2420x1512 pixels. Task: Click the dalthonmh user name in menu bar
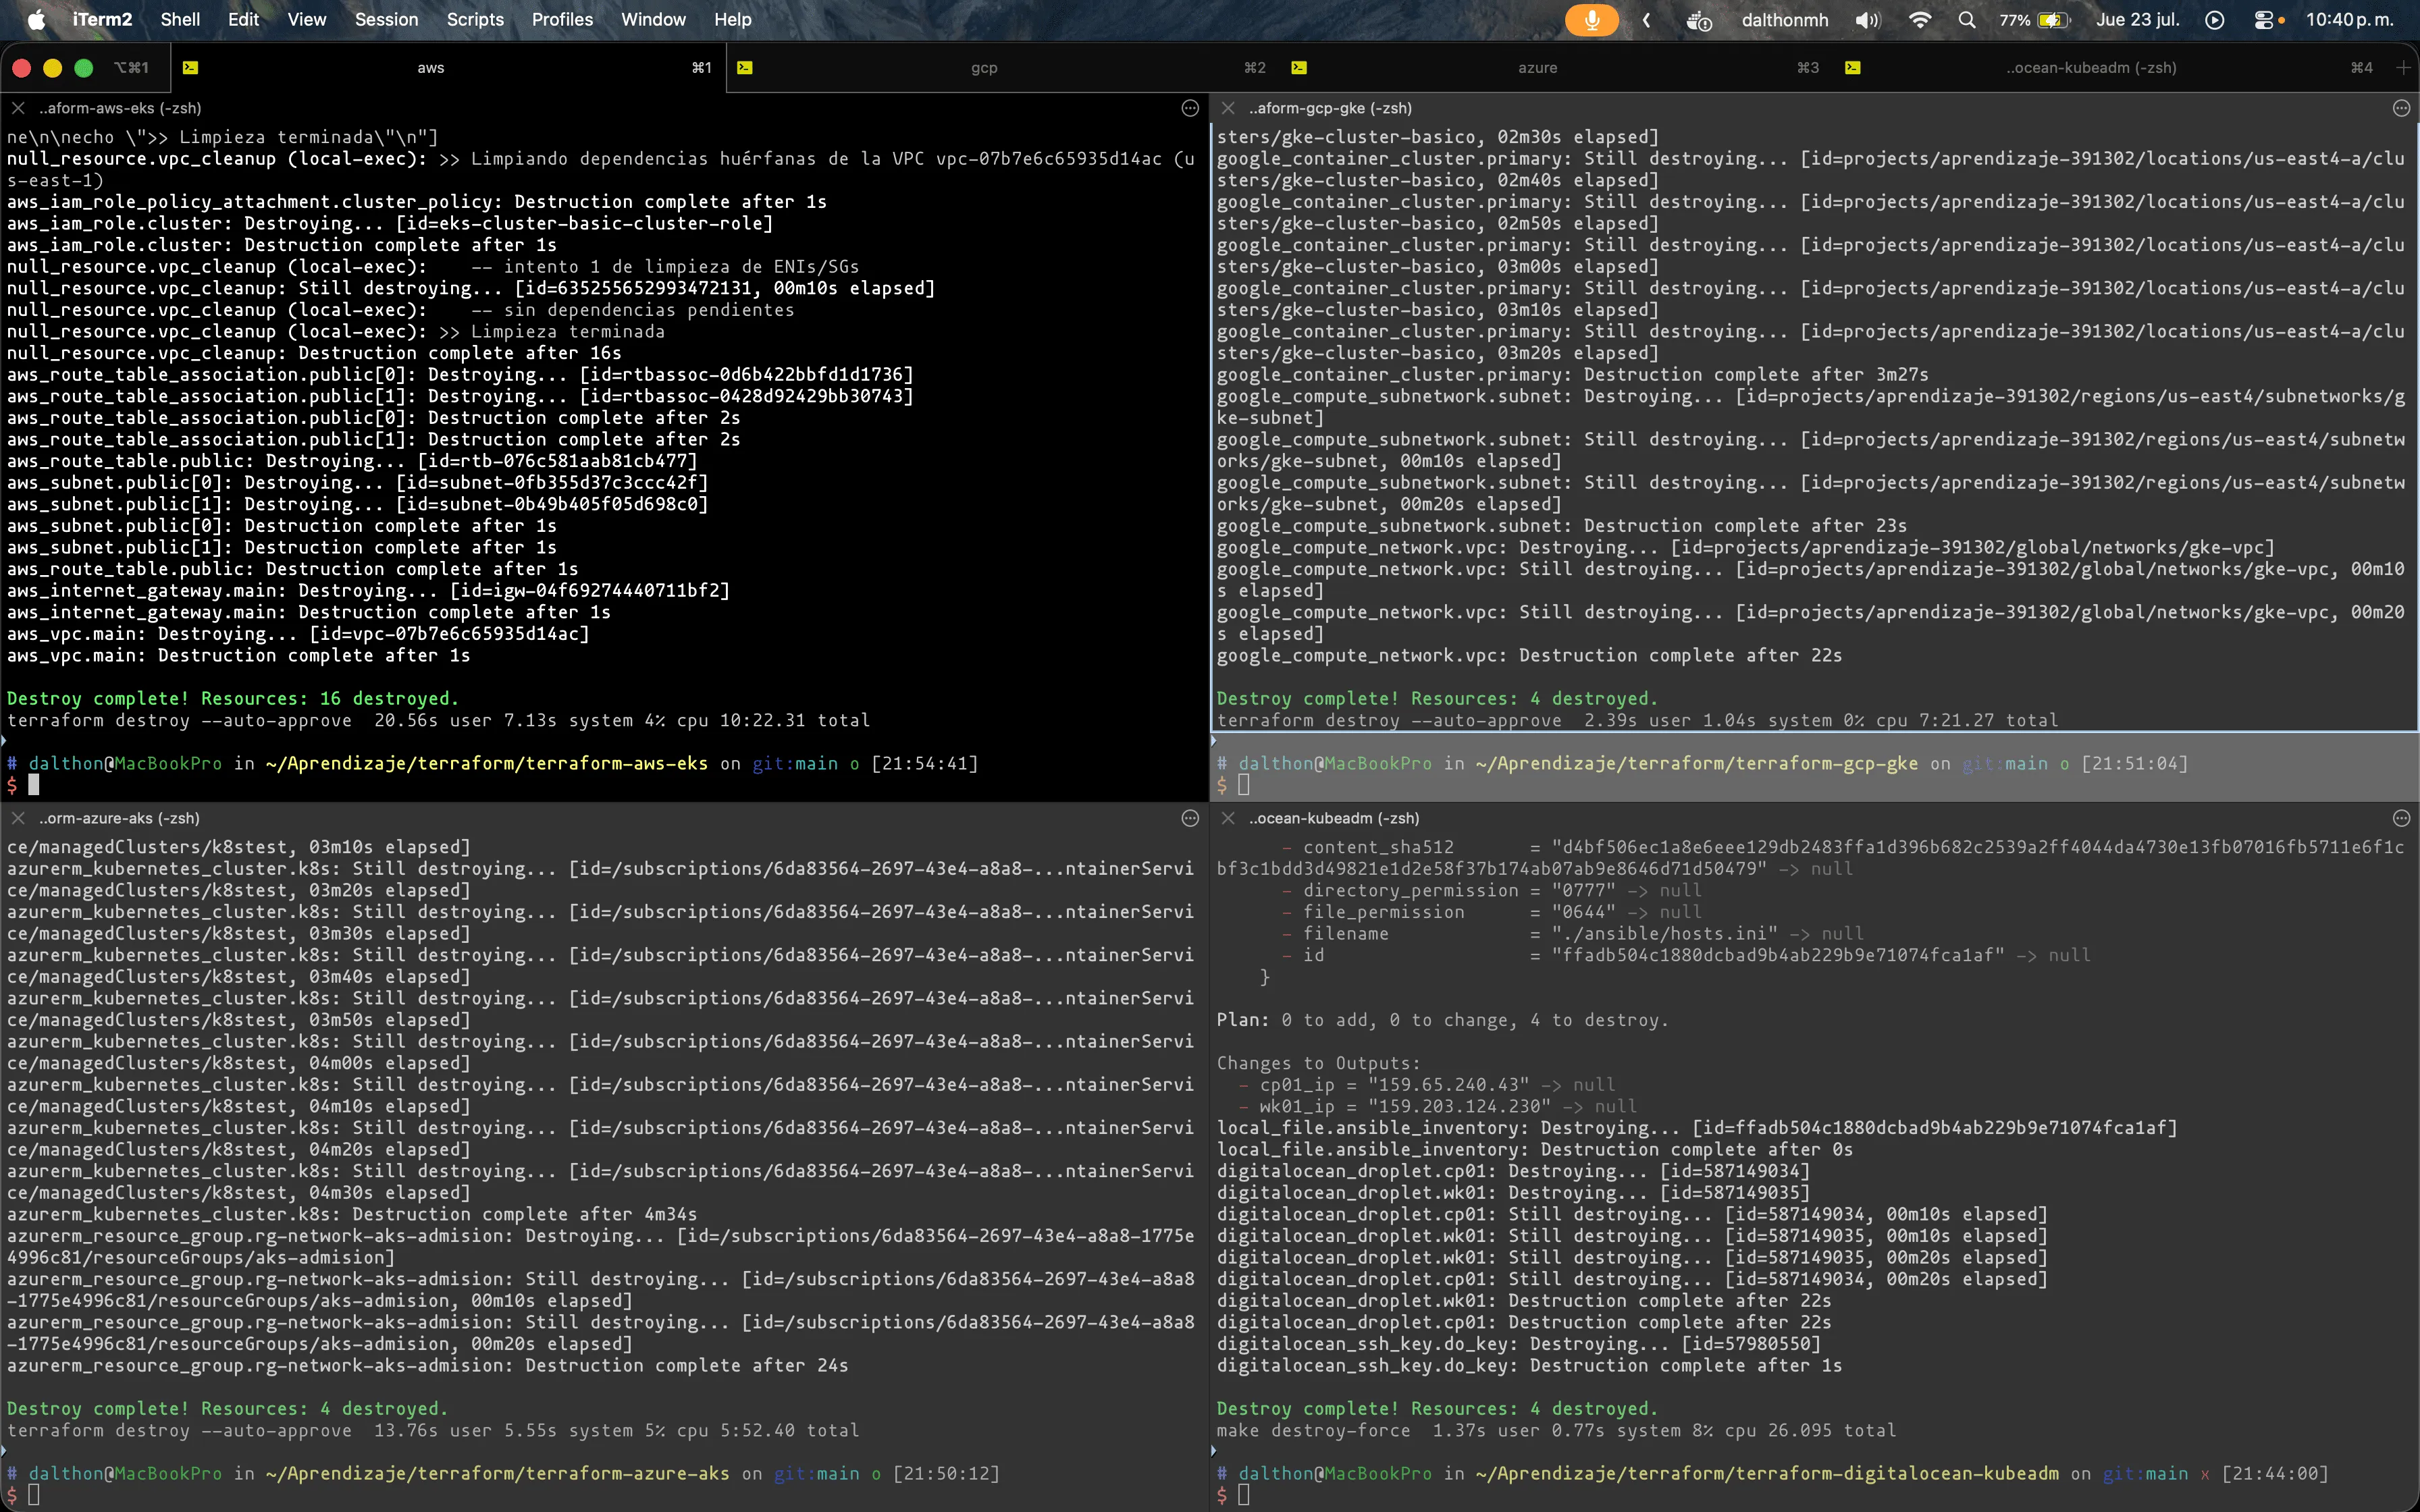[x=1785, y=20]
